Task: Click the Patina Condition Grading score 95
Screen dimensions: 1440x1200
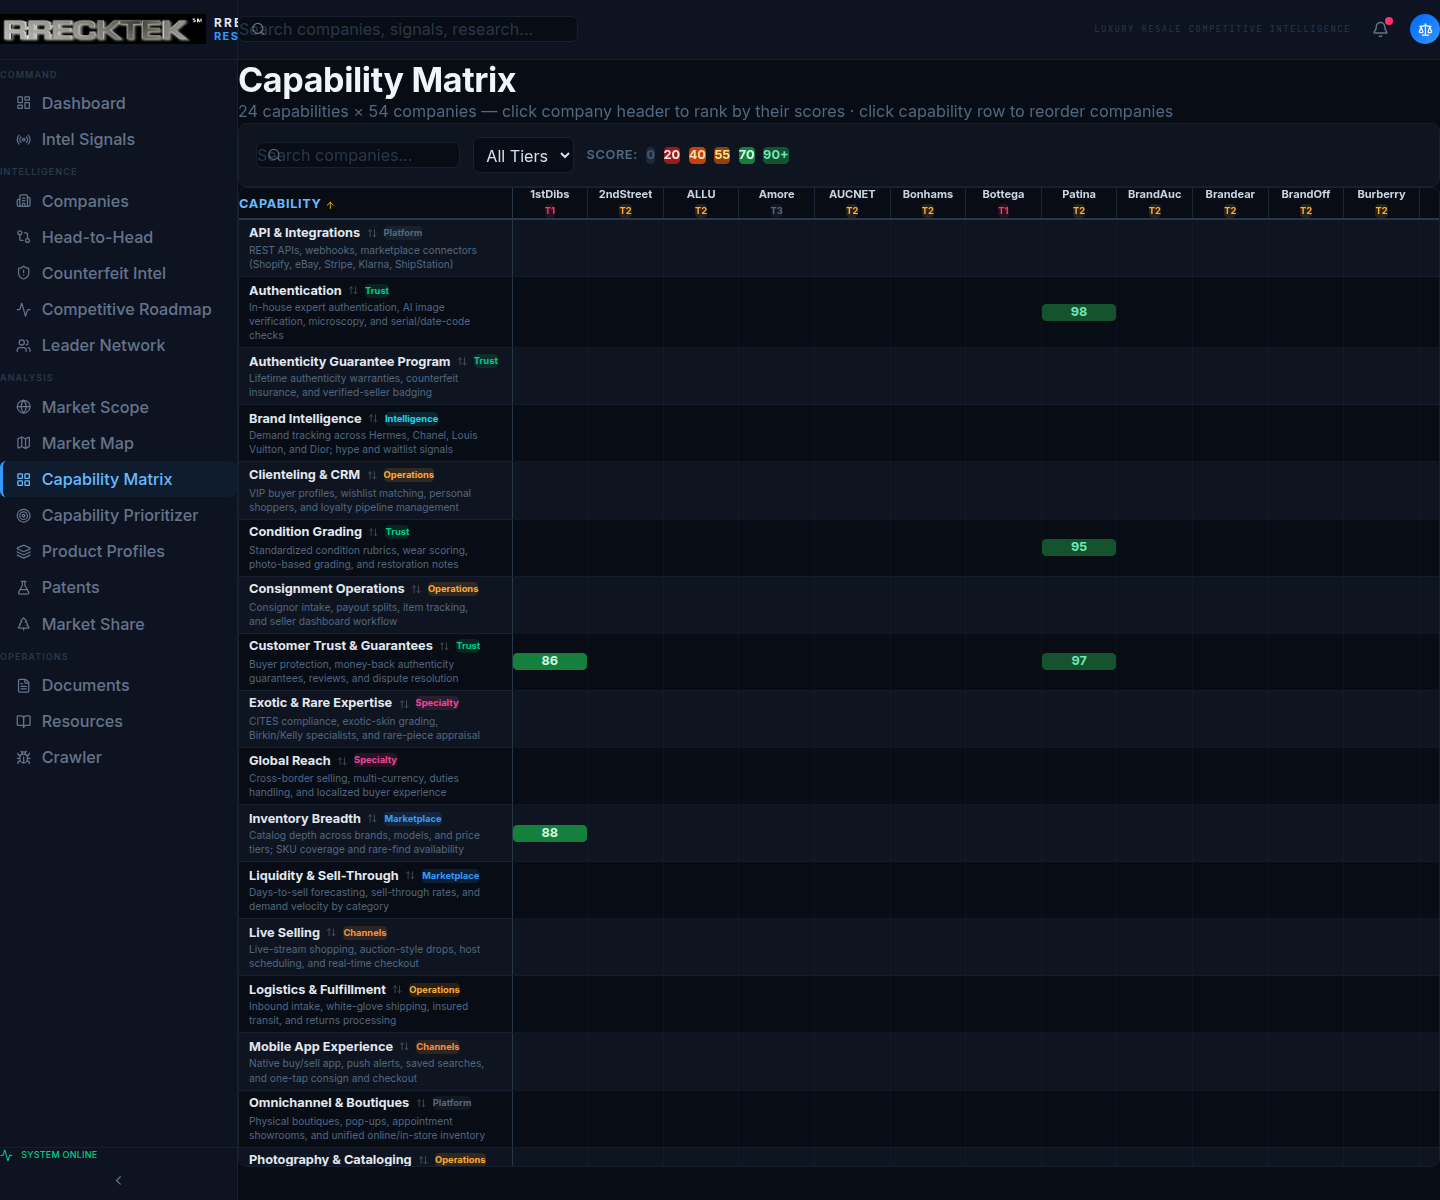Action: point(1079,547)
